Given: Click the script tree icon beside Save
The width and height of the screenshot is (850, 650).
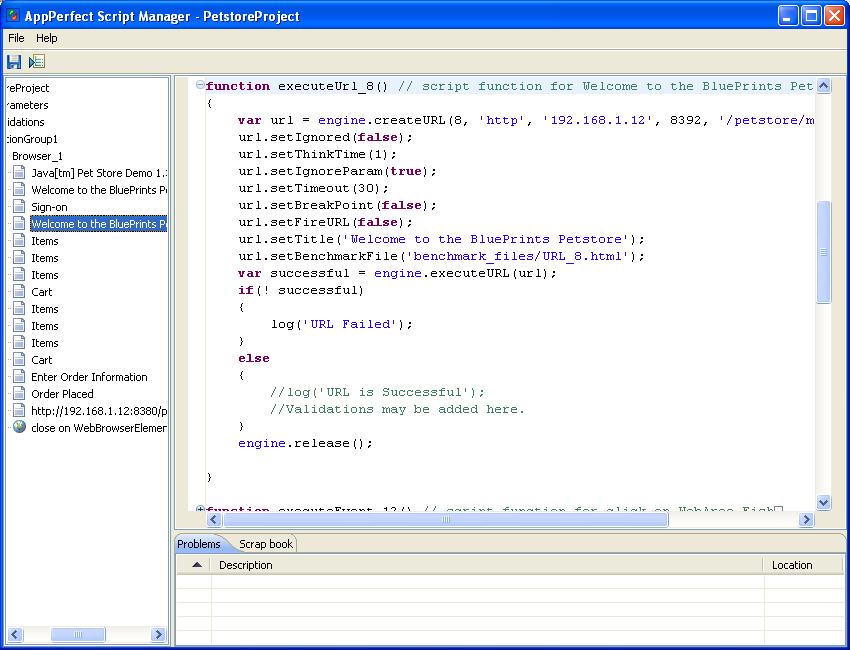Looking at the screenshot, I should point(37,62).
